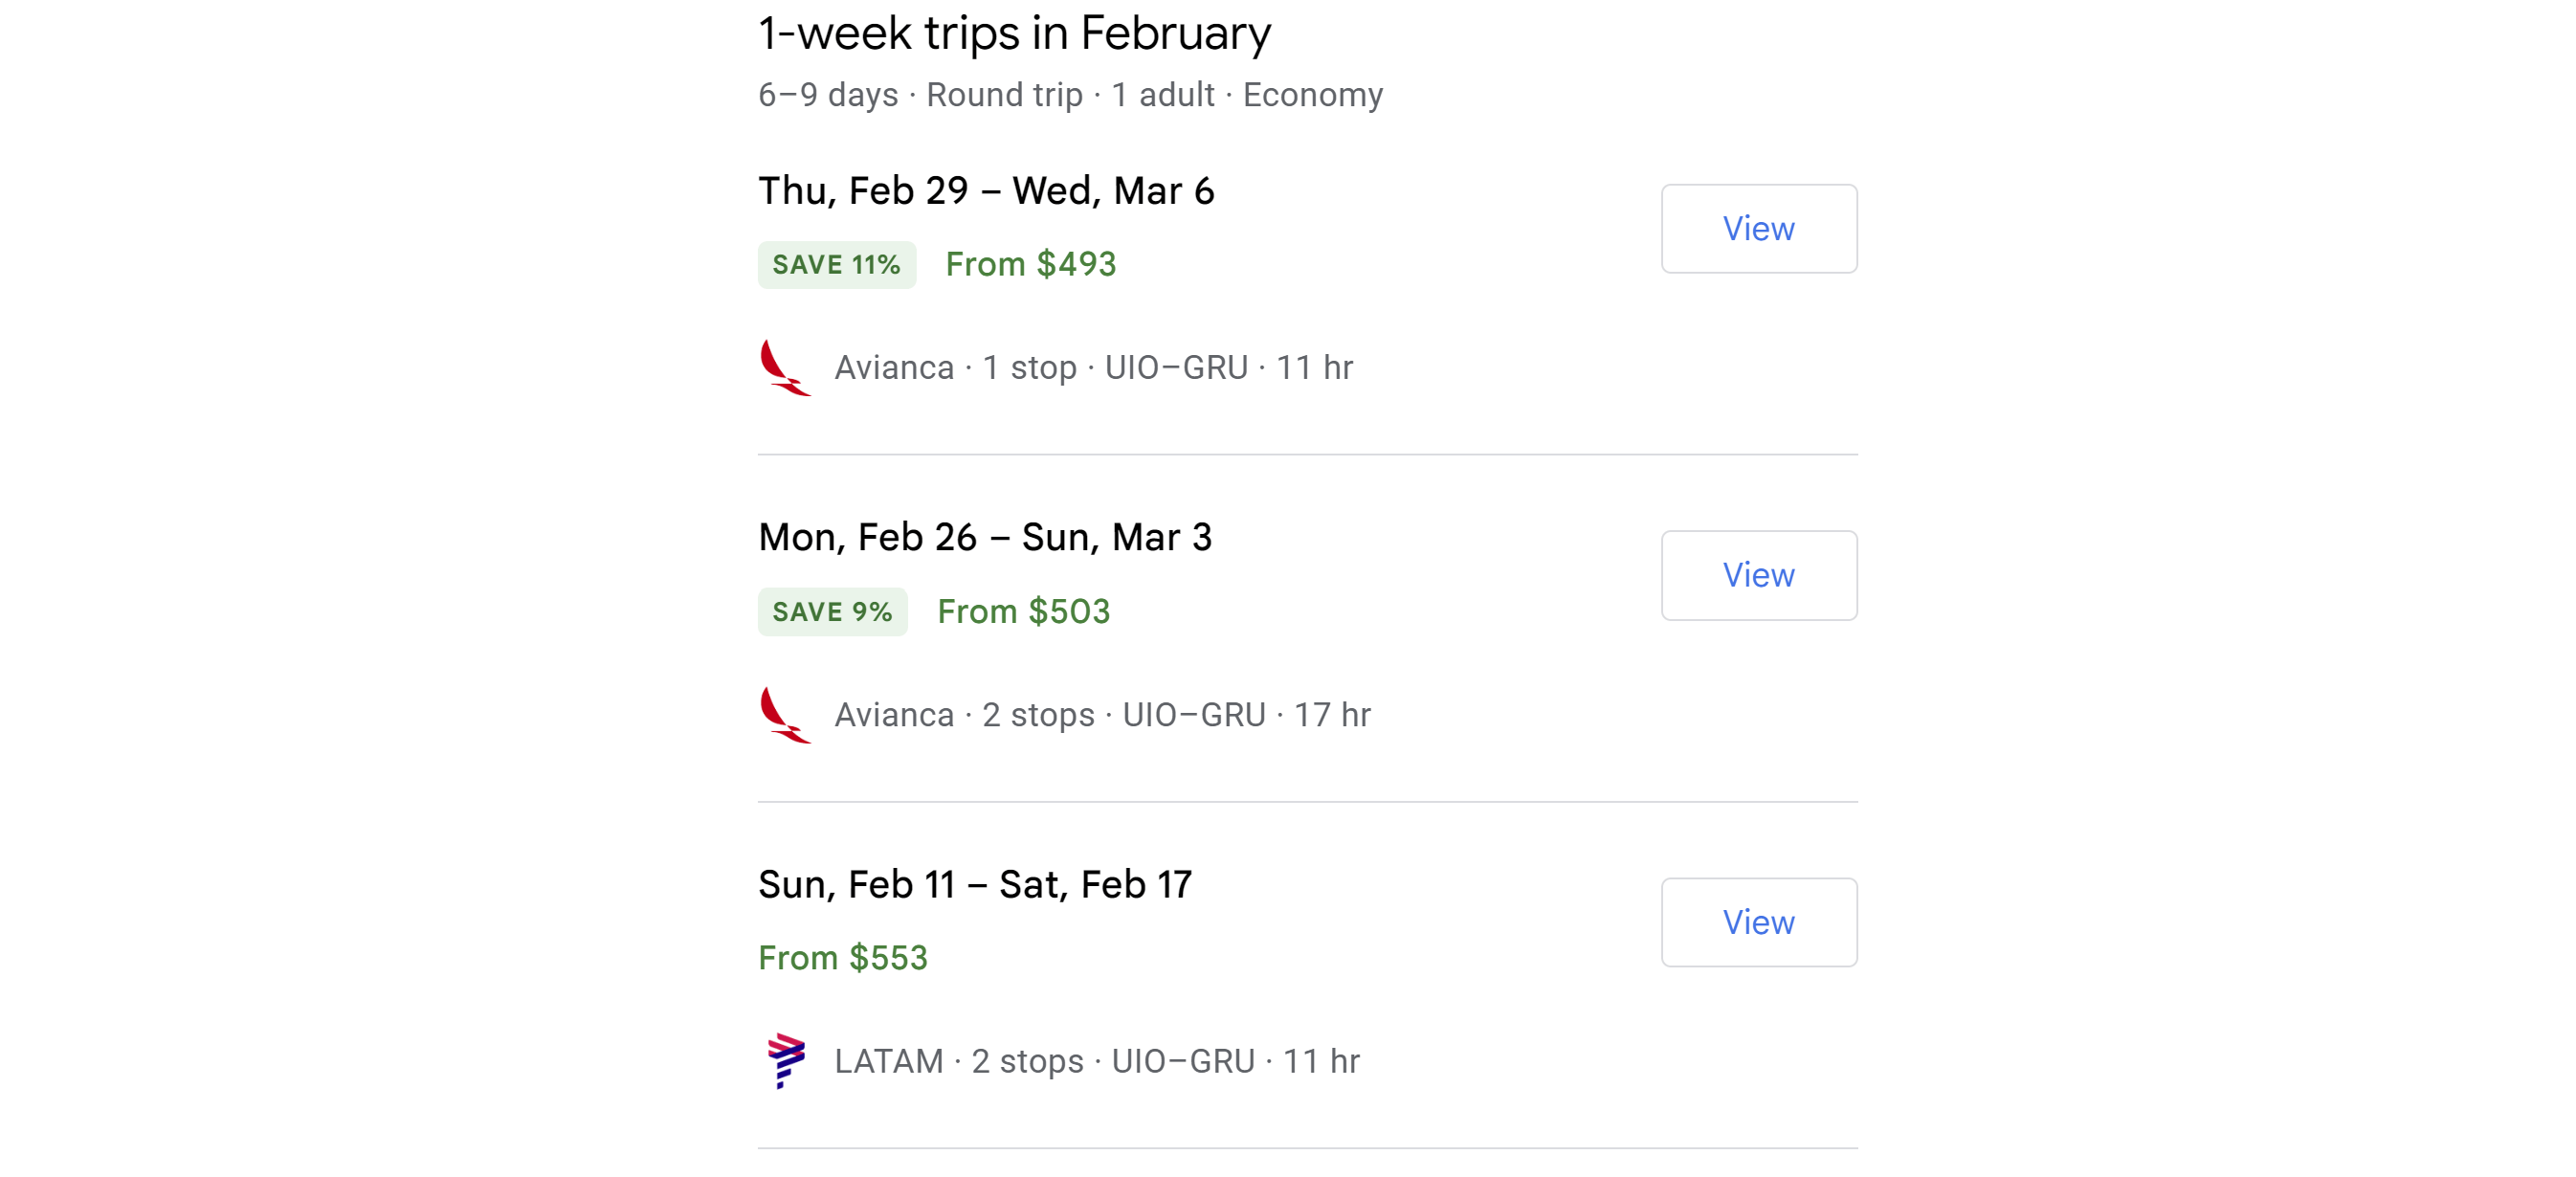Click the Round trip label
Screen dimensions: 2576x1177
(x=1004, y=95)
